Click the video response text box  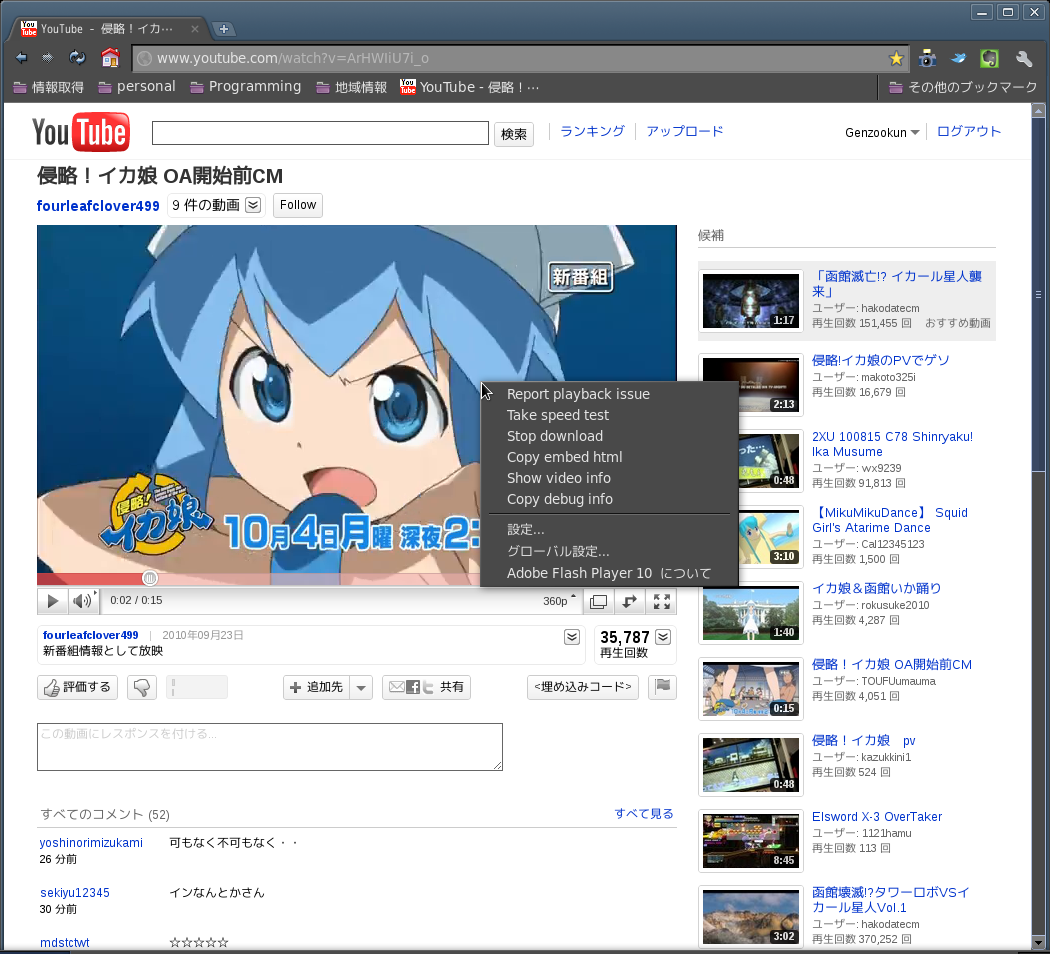pyautogui.click(x=270, y=746)
